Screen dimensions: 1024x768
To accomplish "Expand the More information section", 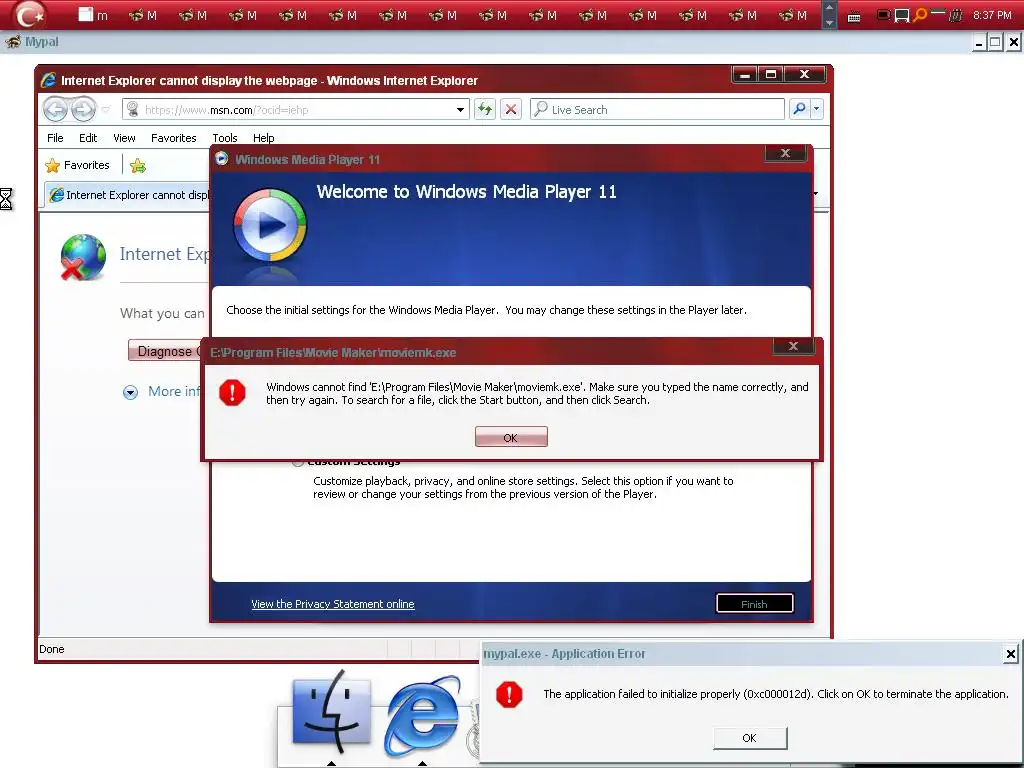I will tap(131, 392).
